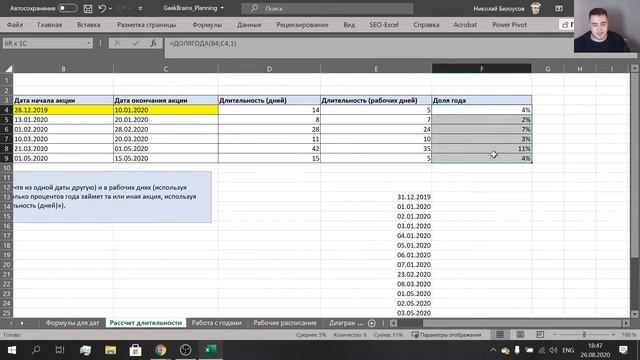Click the Enter formula checkmark icon
Image resolution: width=640 pixels, height=360 pixels.
pos(136,43)
